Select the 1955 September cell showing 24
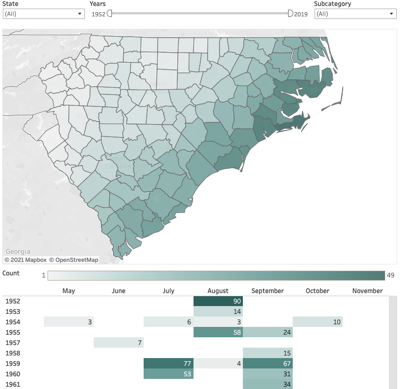This screenshot has height=389, width=400. coord(268,332)
